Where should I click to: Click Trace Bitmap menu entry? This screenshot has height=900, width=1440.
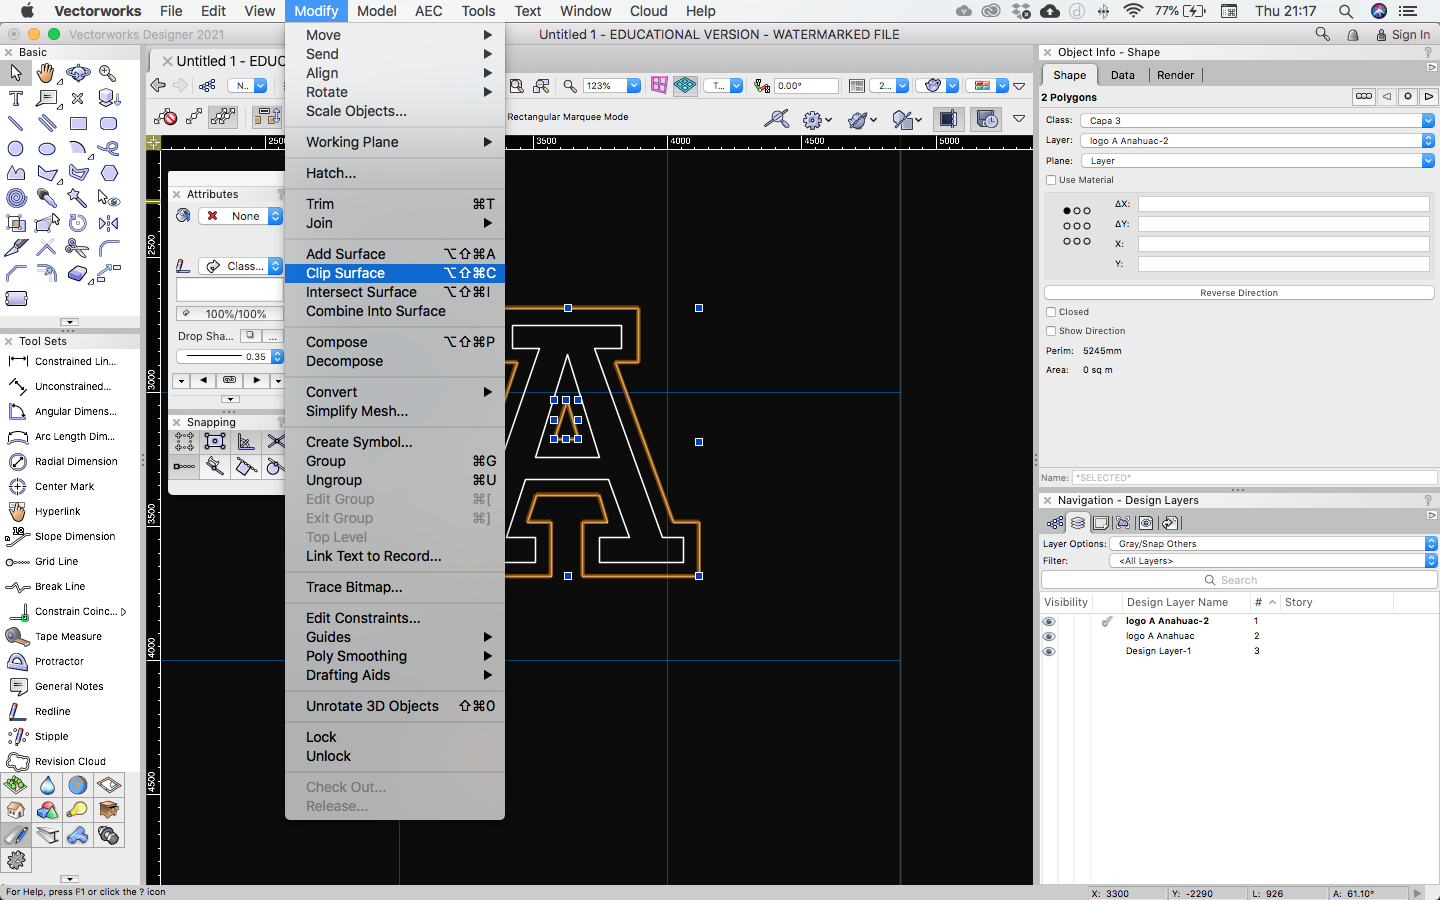tap(395, 587)
